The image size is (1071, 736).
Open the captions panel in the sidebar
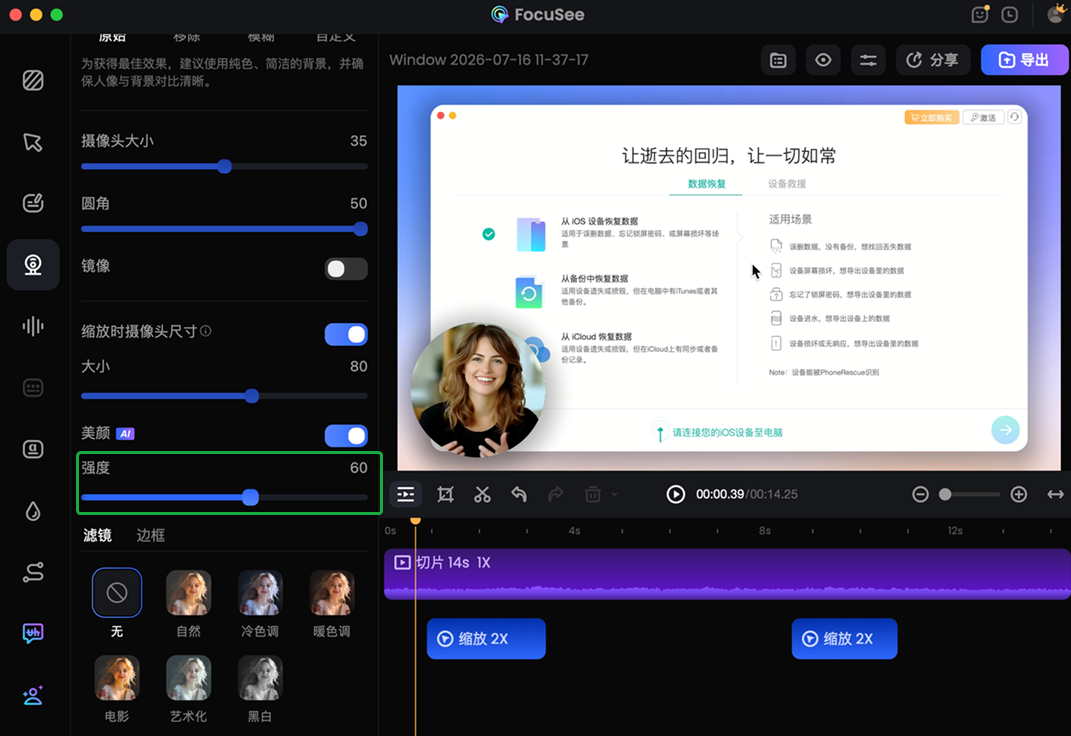click(33, 388)
